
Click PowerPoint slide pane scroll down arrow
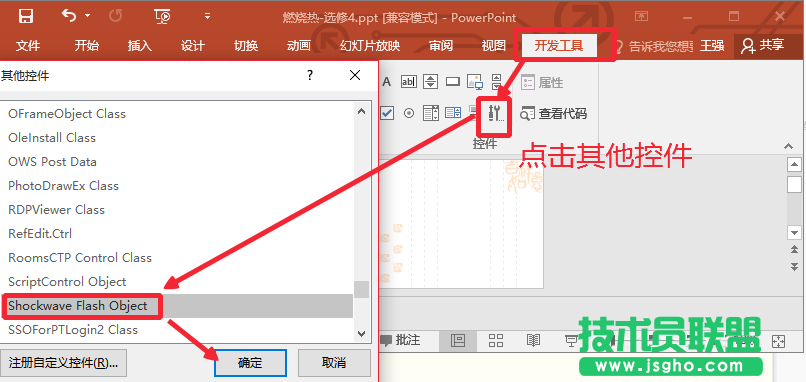[794, 233]
